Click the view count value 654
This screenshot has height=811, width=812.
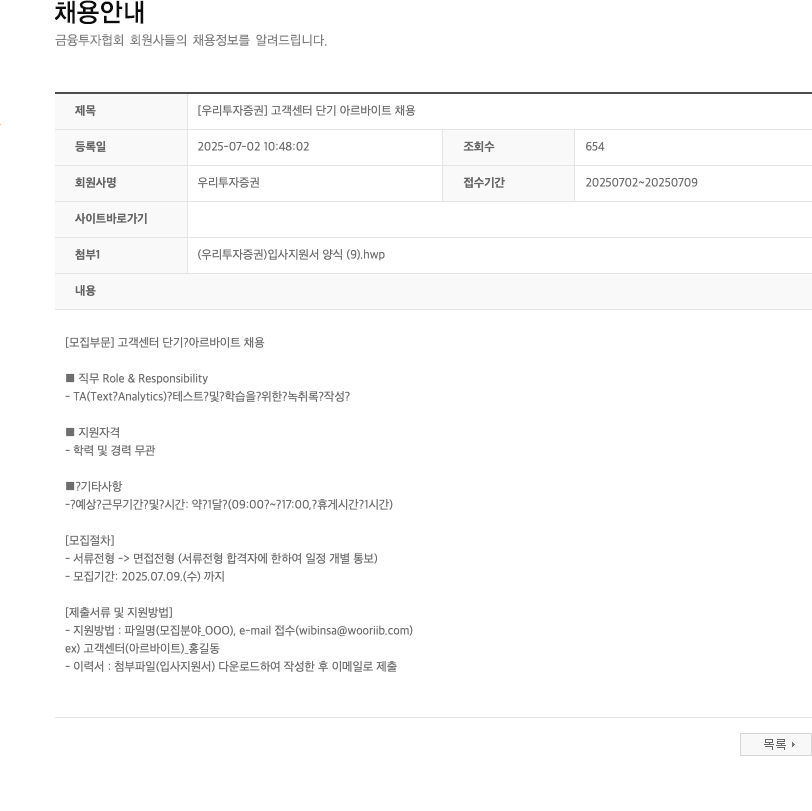594,147
